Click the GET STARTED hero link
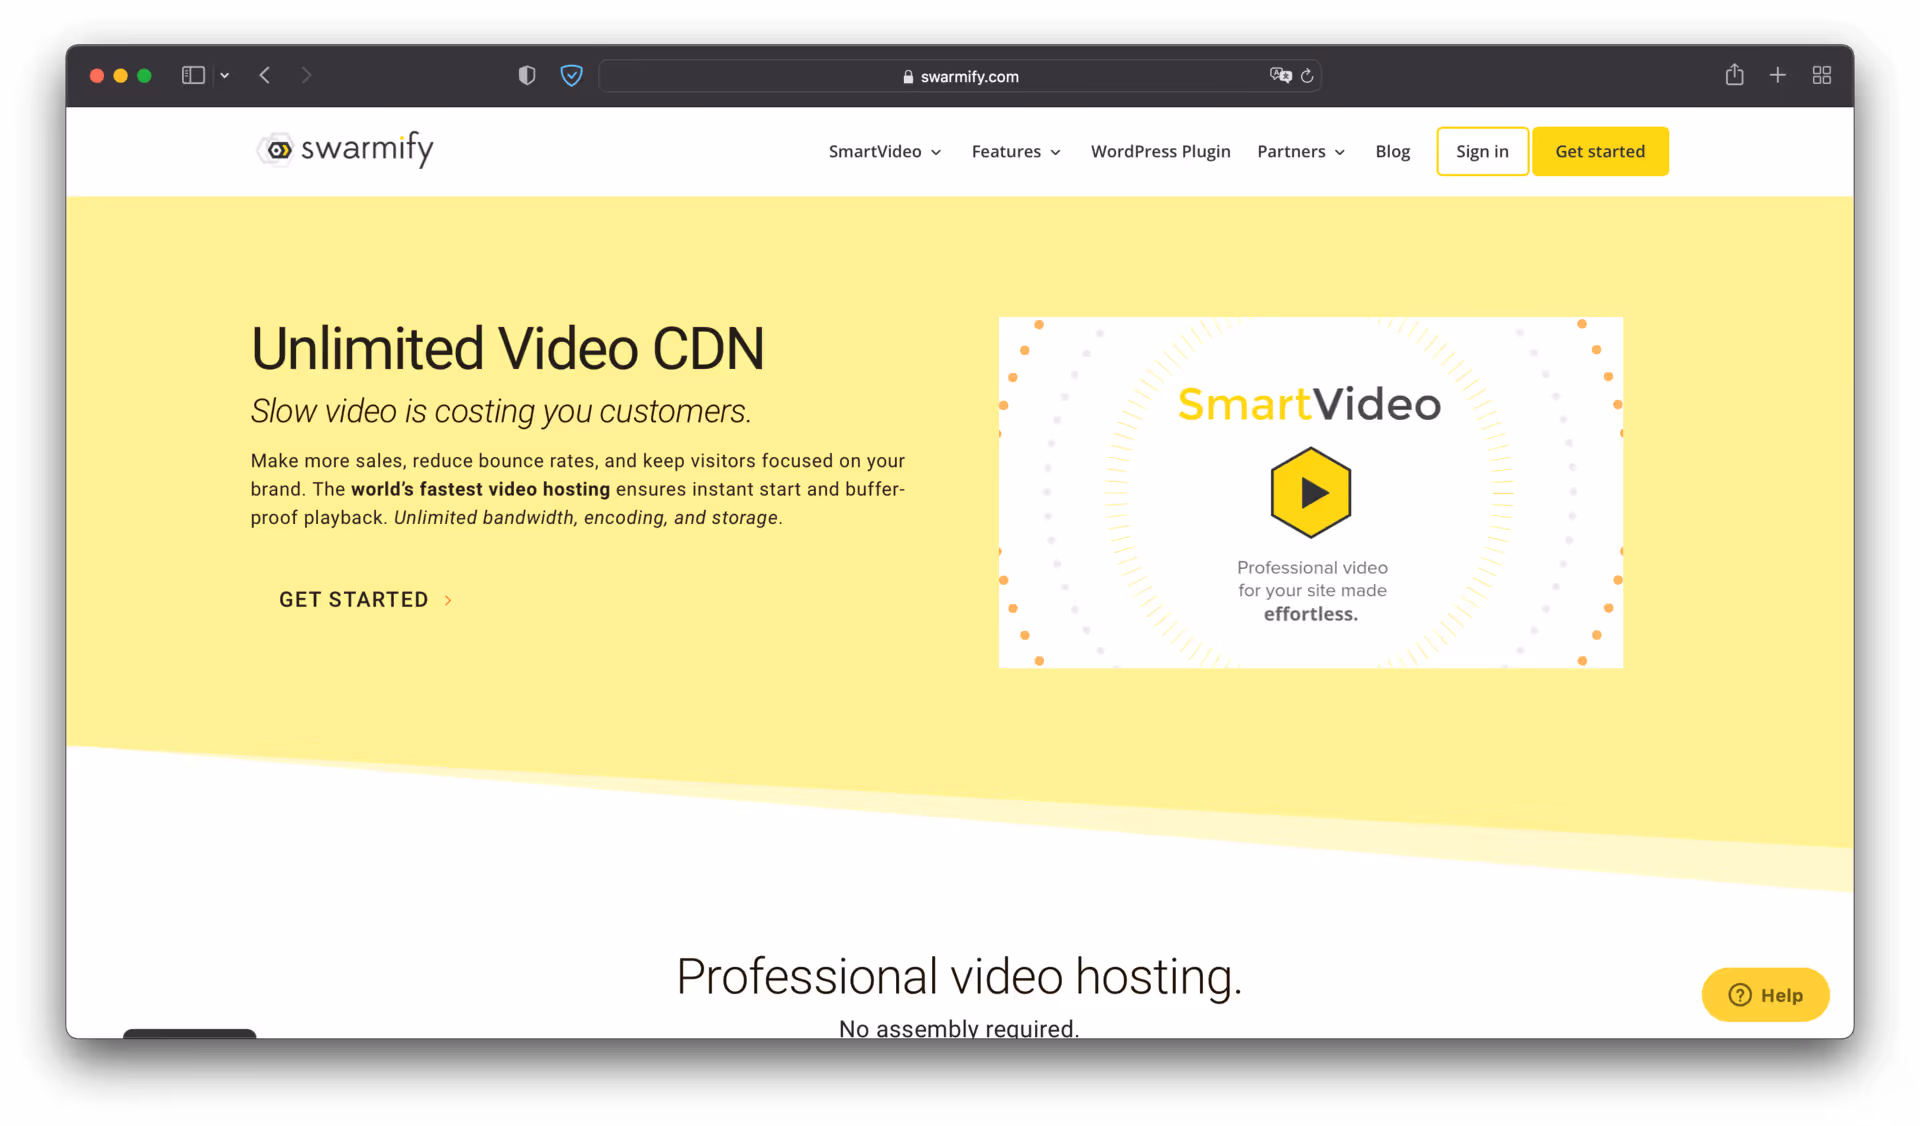Viewport: 1920px width, 1126px height. 366,599
